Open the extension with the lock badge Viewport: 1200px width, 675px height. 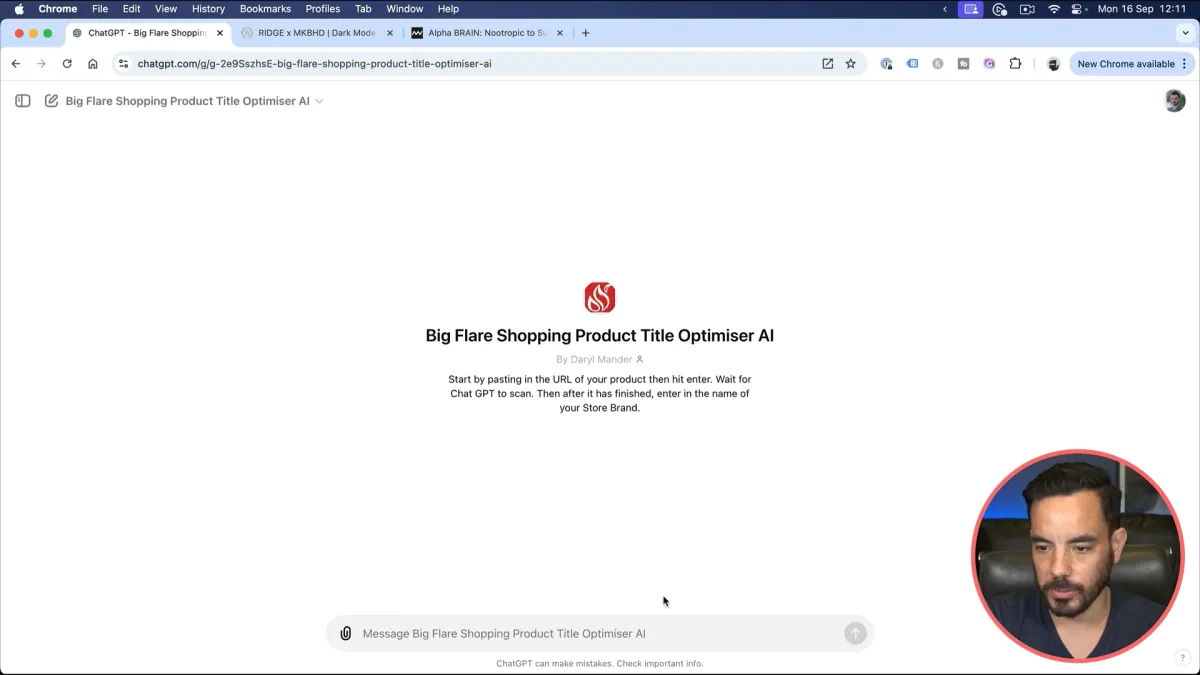tap(886, 63)
